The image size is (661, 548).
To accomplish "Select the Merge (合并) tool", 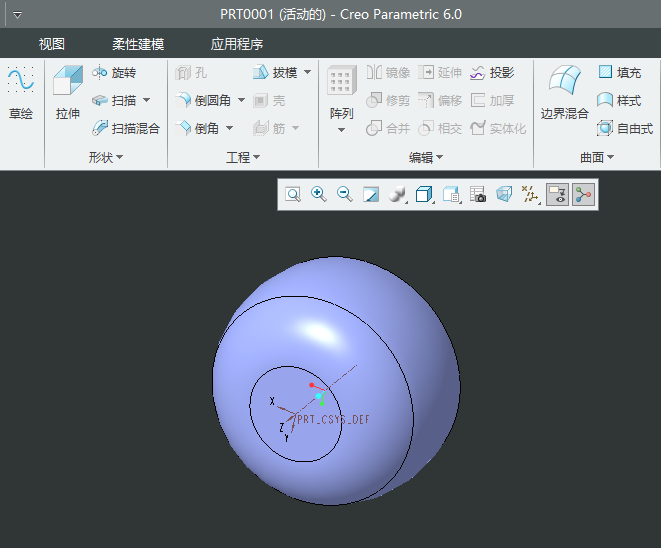I will point(388,128).
